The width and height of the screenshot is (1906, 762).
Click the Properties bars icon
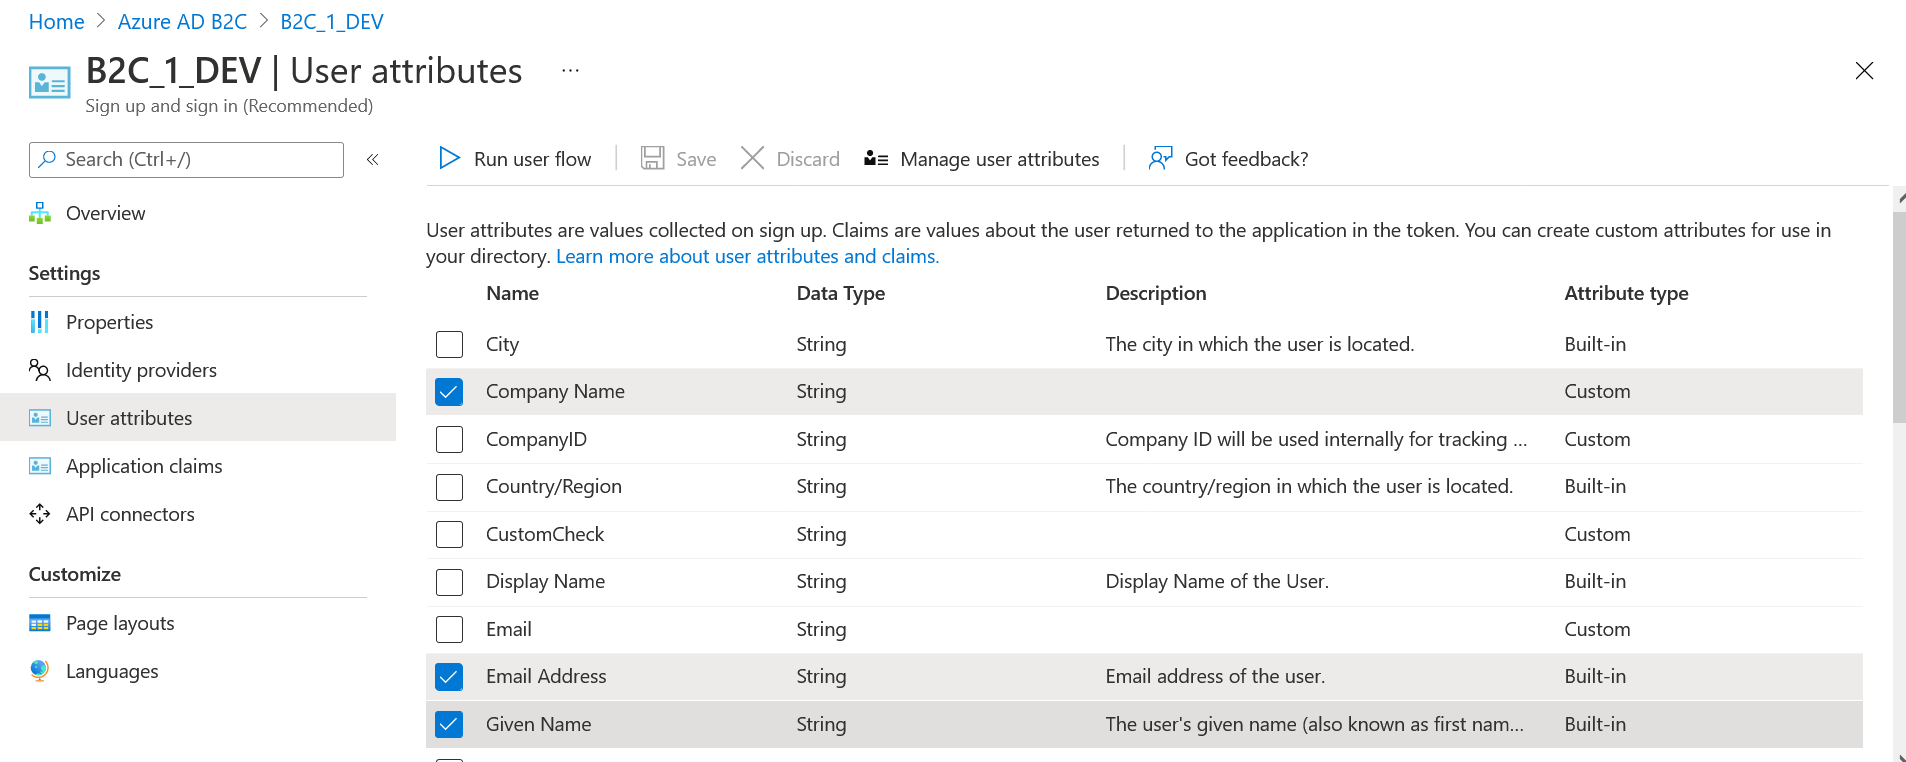(x=40, y=322)
